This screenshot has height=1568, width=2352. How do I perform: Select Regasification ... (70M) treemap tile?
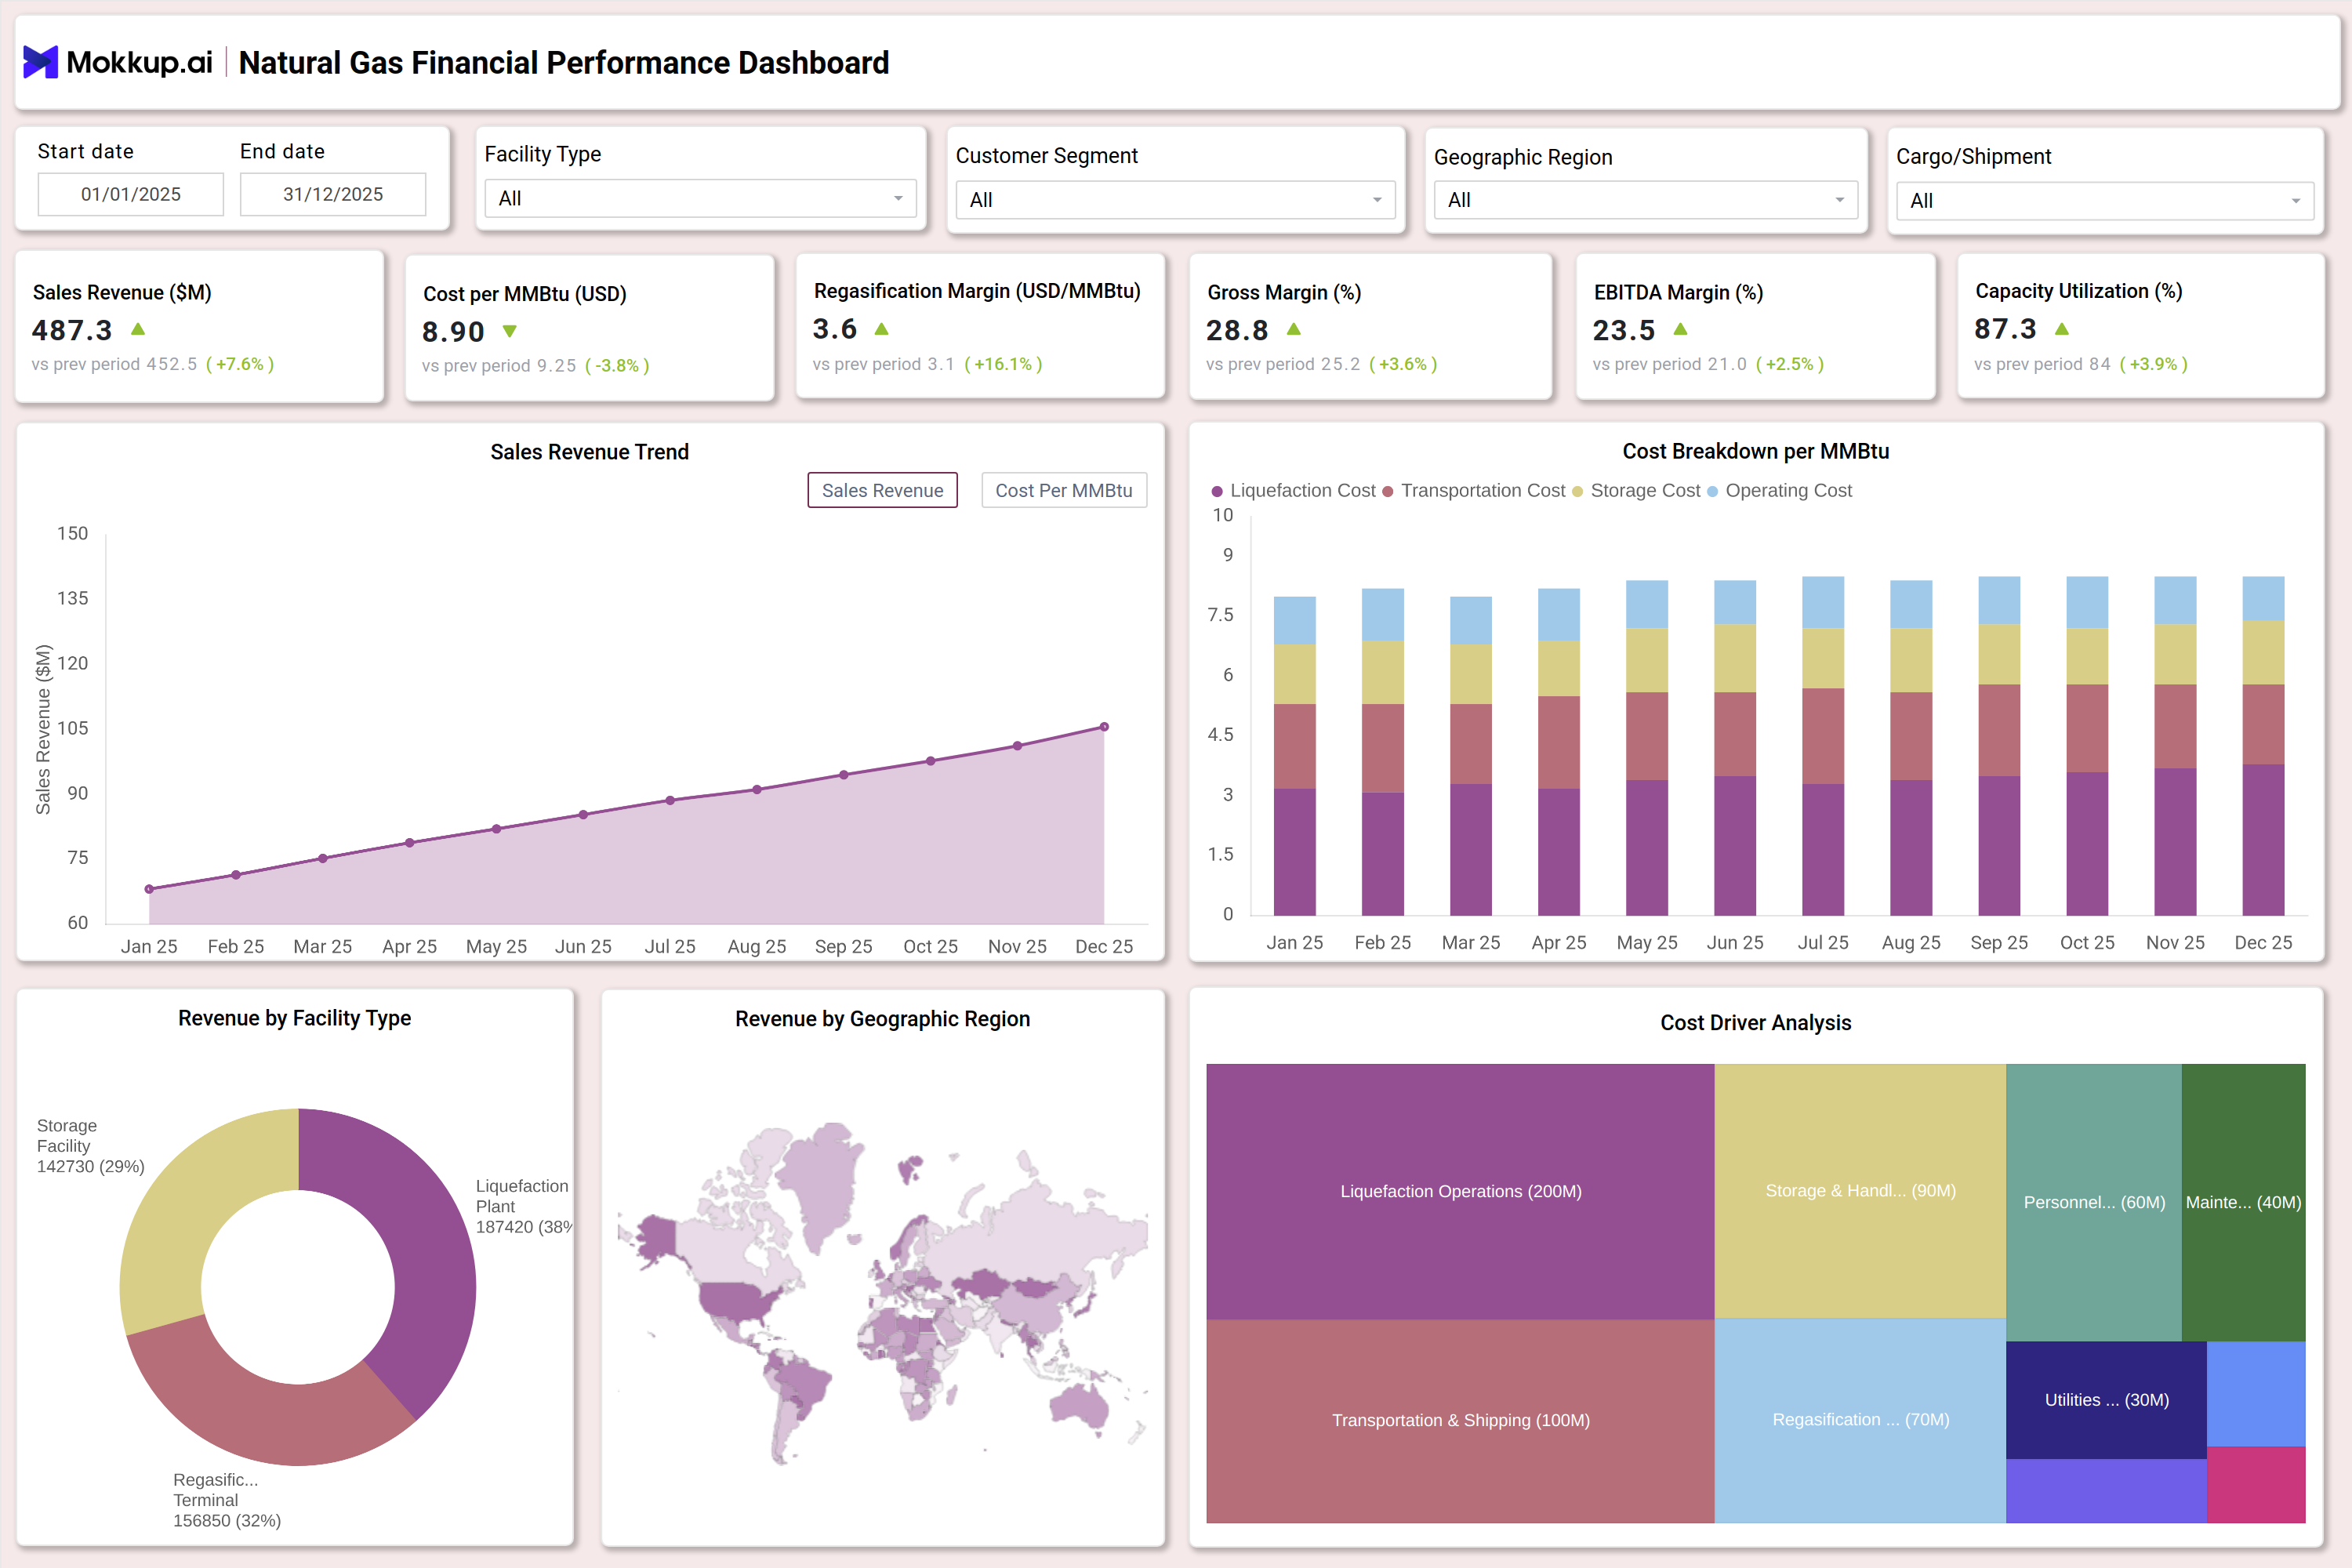point(1860,1420)
